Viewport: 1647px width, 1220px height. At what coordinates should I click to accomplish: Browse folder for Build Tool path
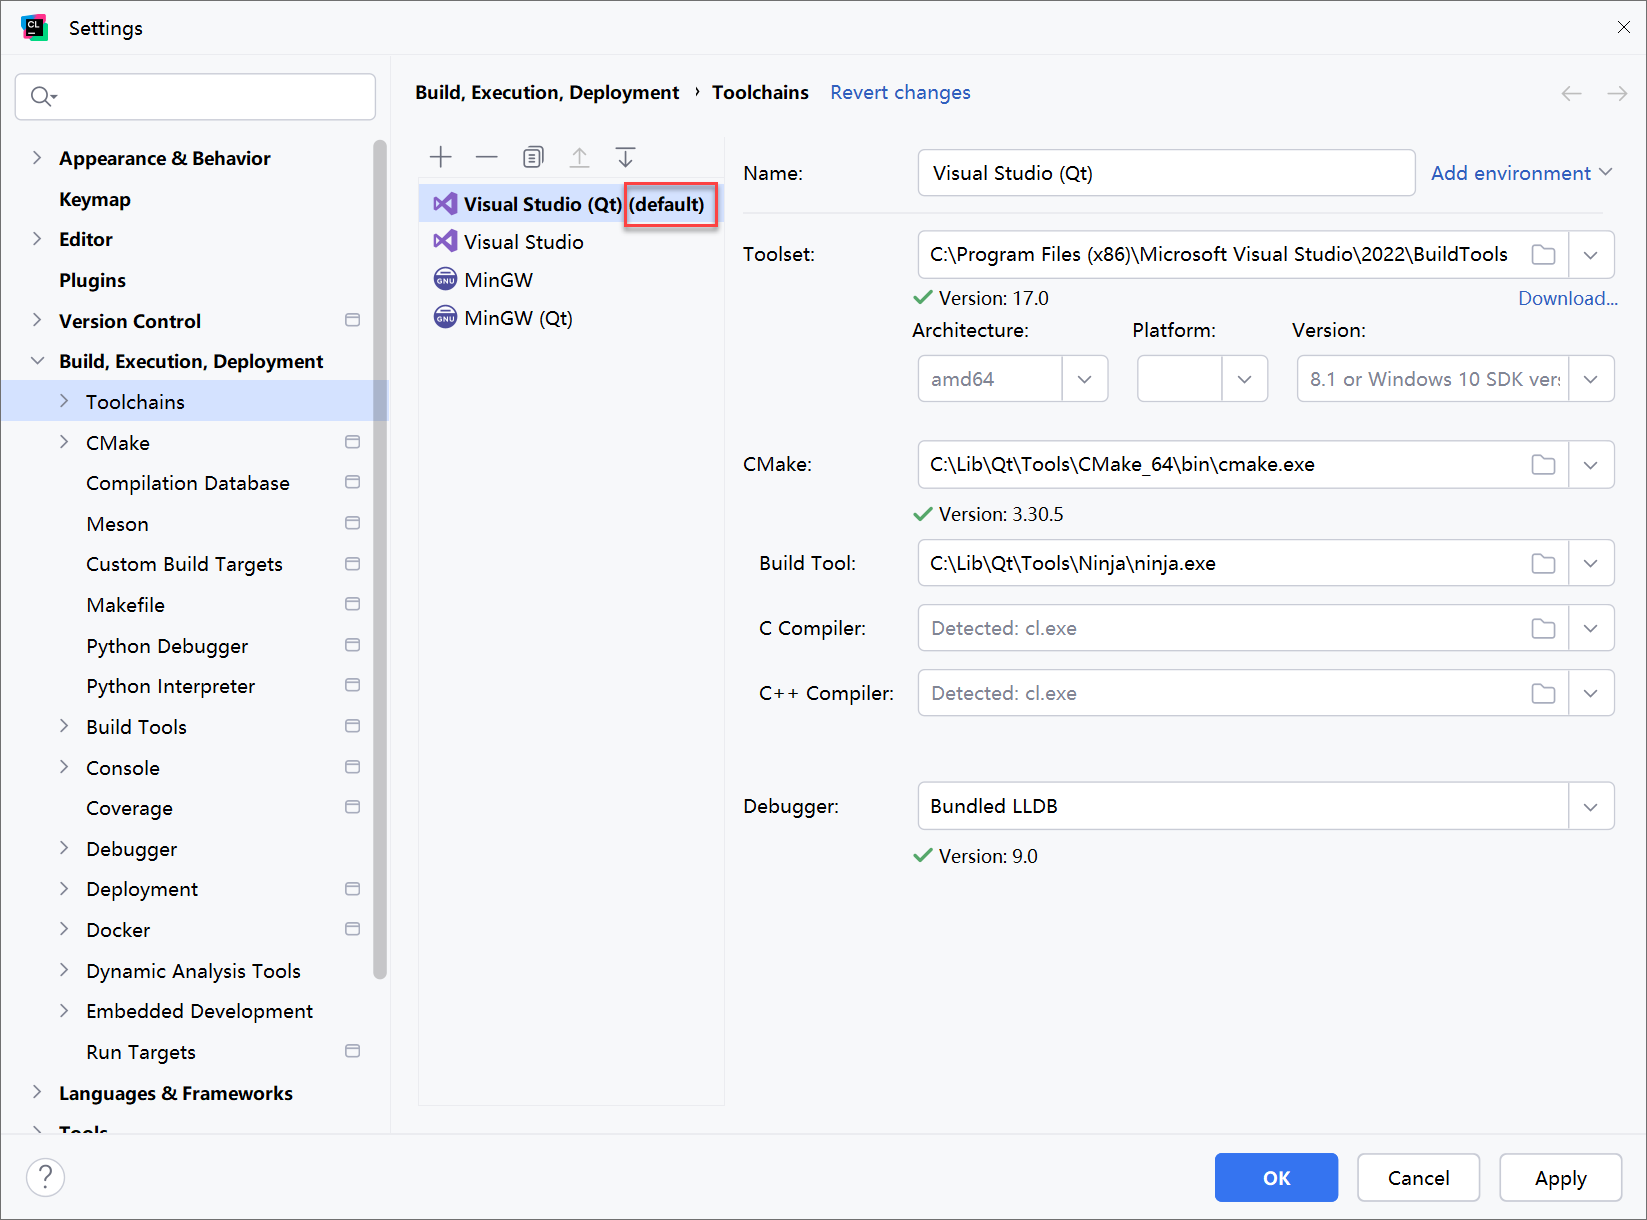pos(1543,564)
